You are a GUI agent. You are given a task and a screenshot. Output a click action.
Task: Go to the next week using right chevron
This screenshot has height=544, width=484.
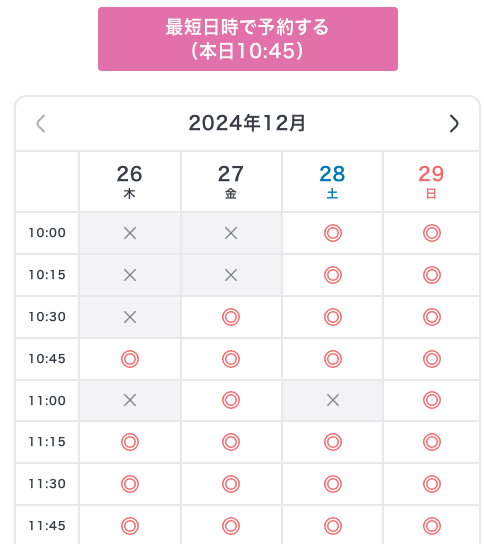tap(454, 124)
